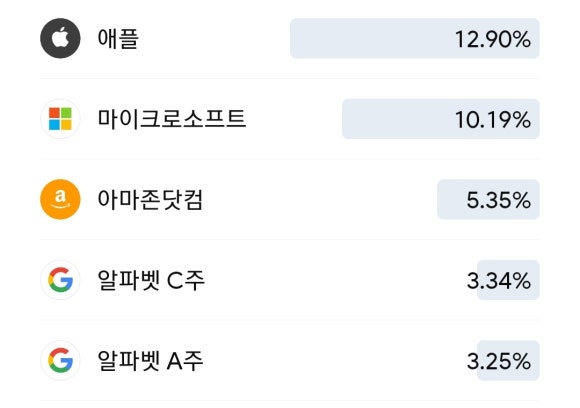Select the 12.90% weight bar
Image resolution: width=580 pixels, height=408 pixels.
tap(415, 38)
